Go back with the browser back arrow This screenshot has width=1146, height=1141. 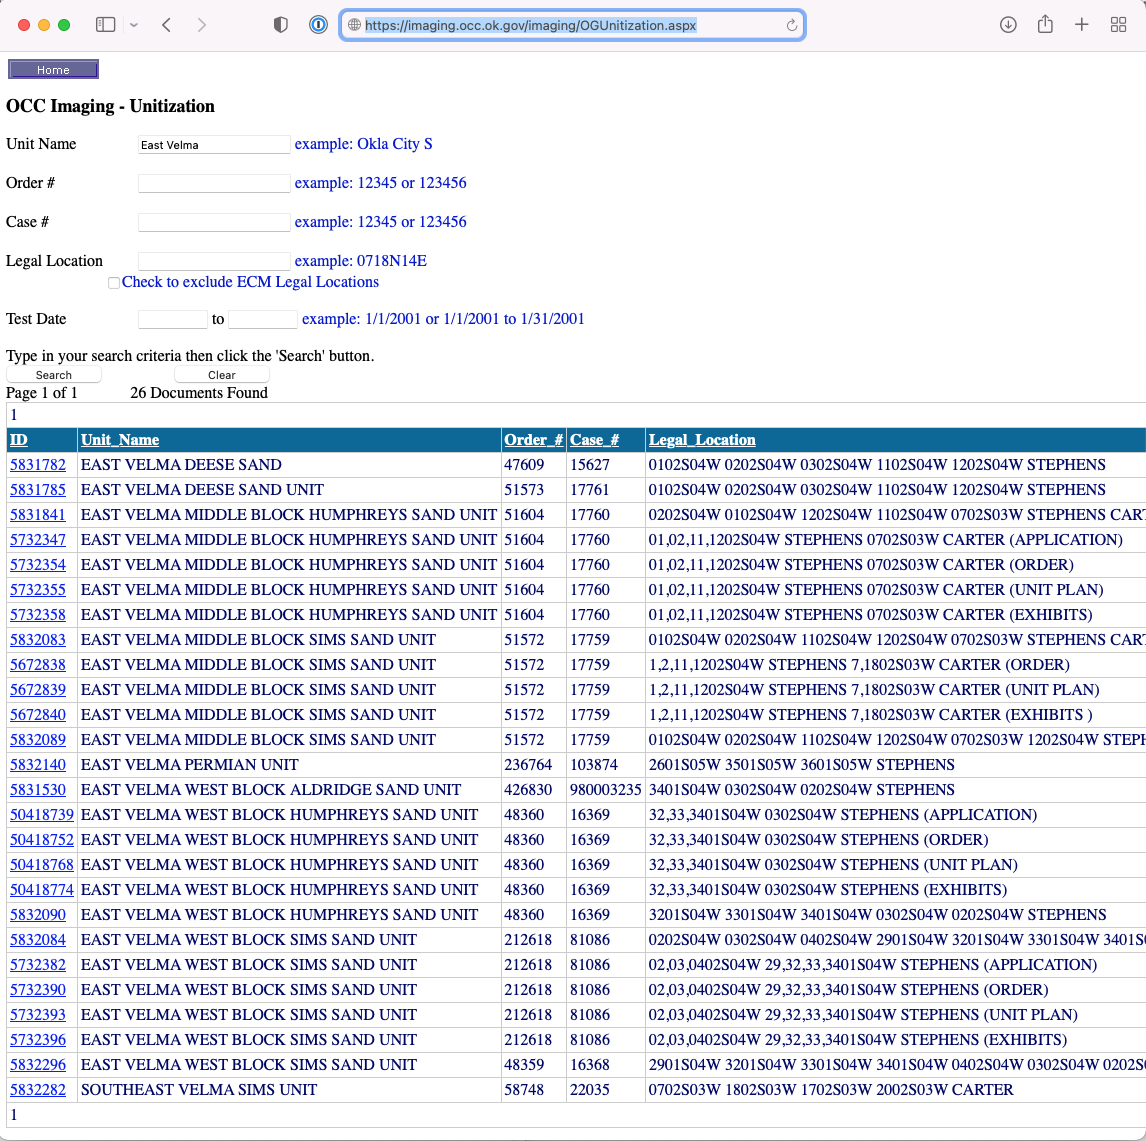coord(167,25)
